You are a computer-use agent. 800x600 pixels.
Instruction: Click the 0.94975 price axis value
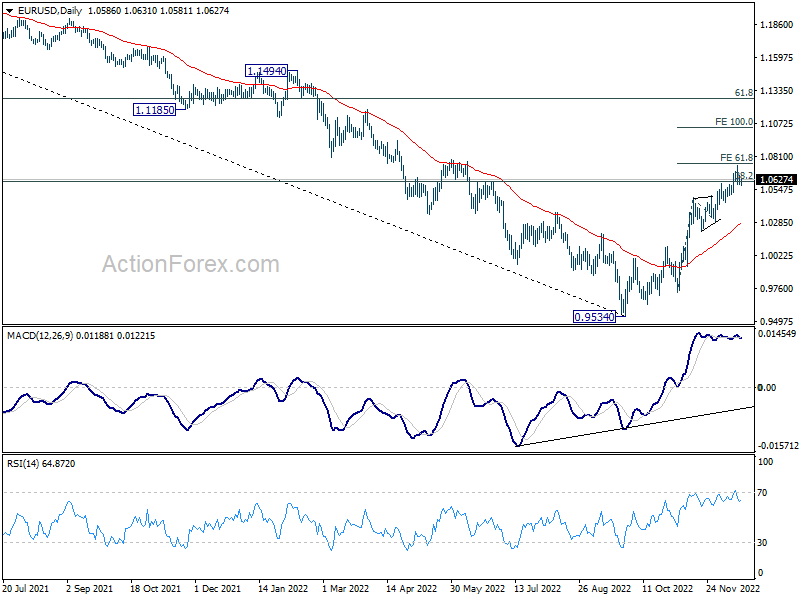(x=777, y=321)
